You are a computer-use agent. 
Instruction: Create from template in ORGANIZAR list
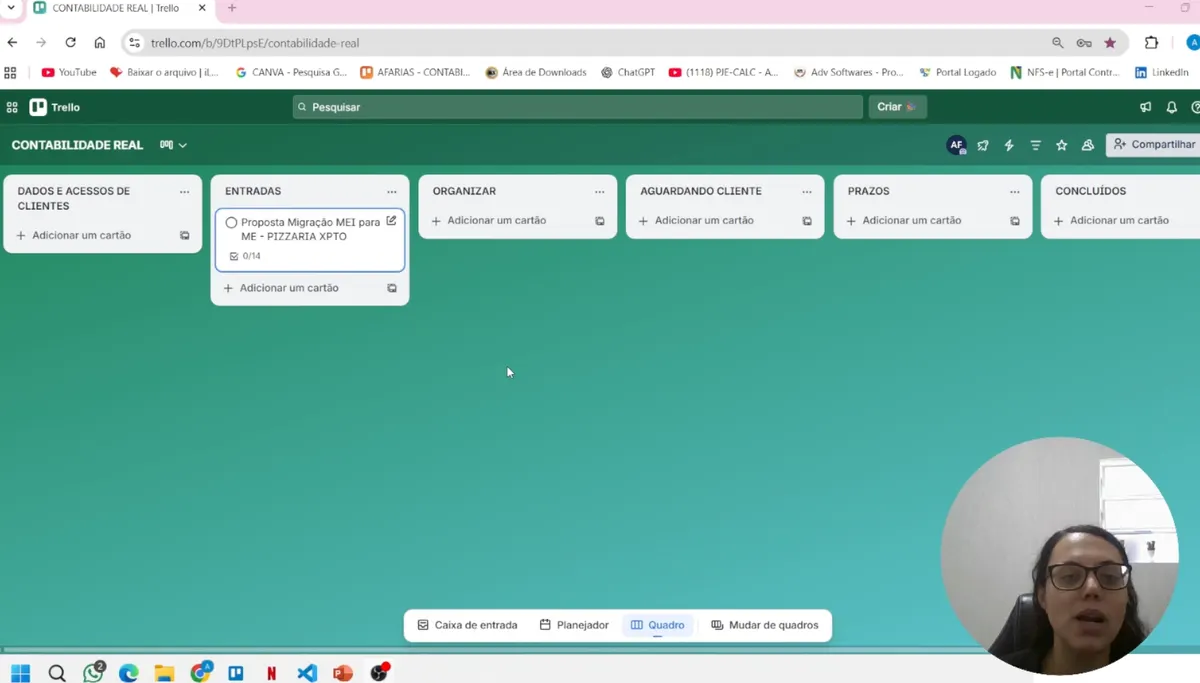point(600,221)
